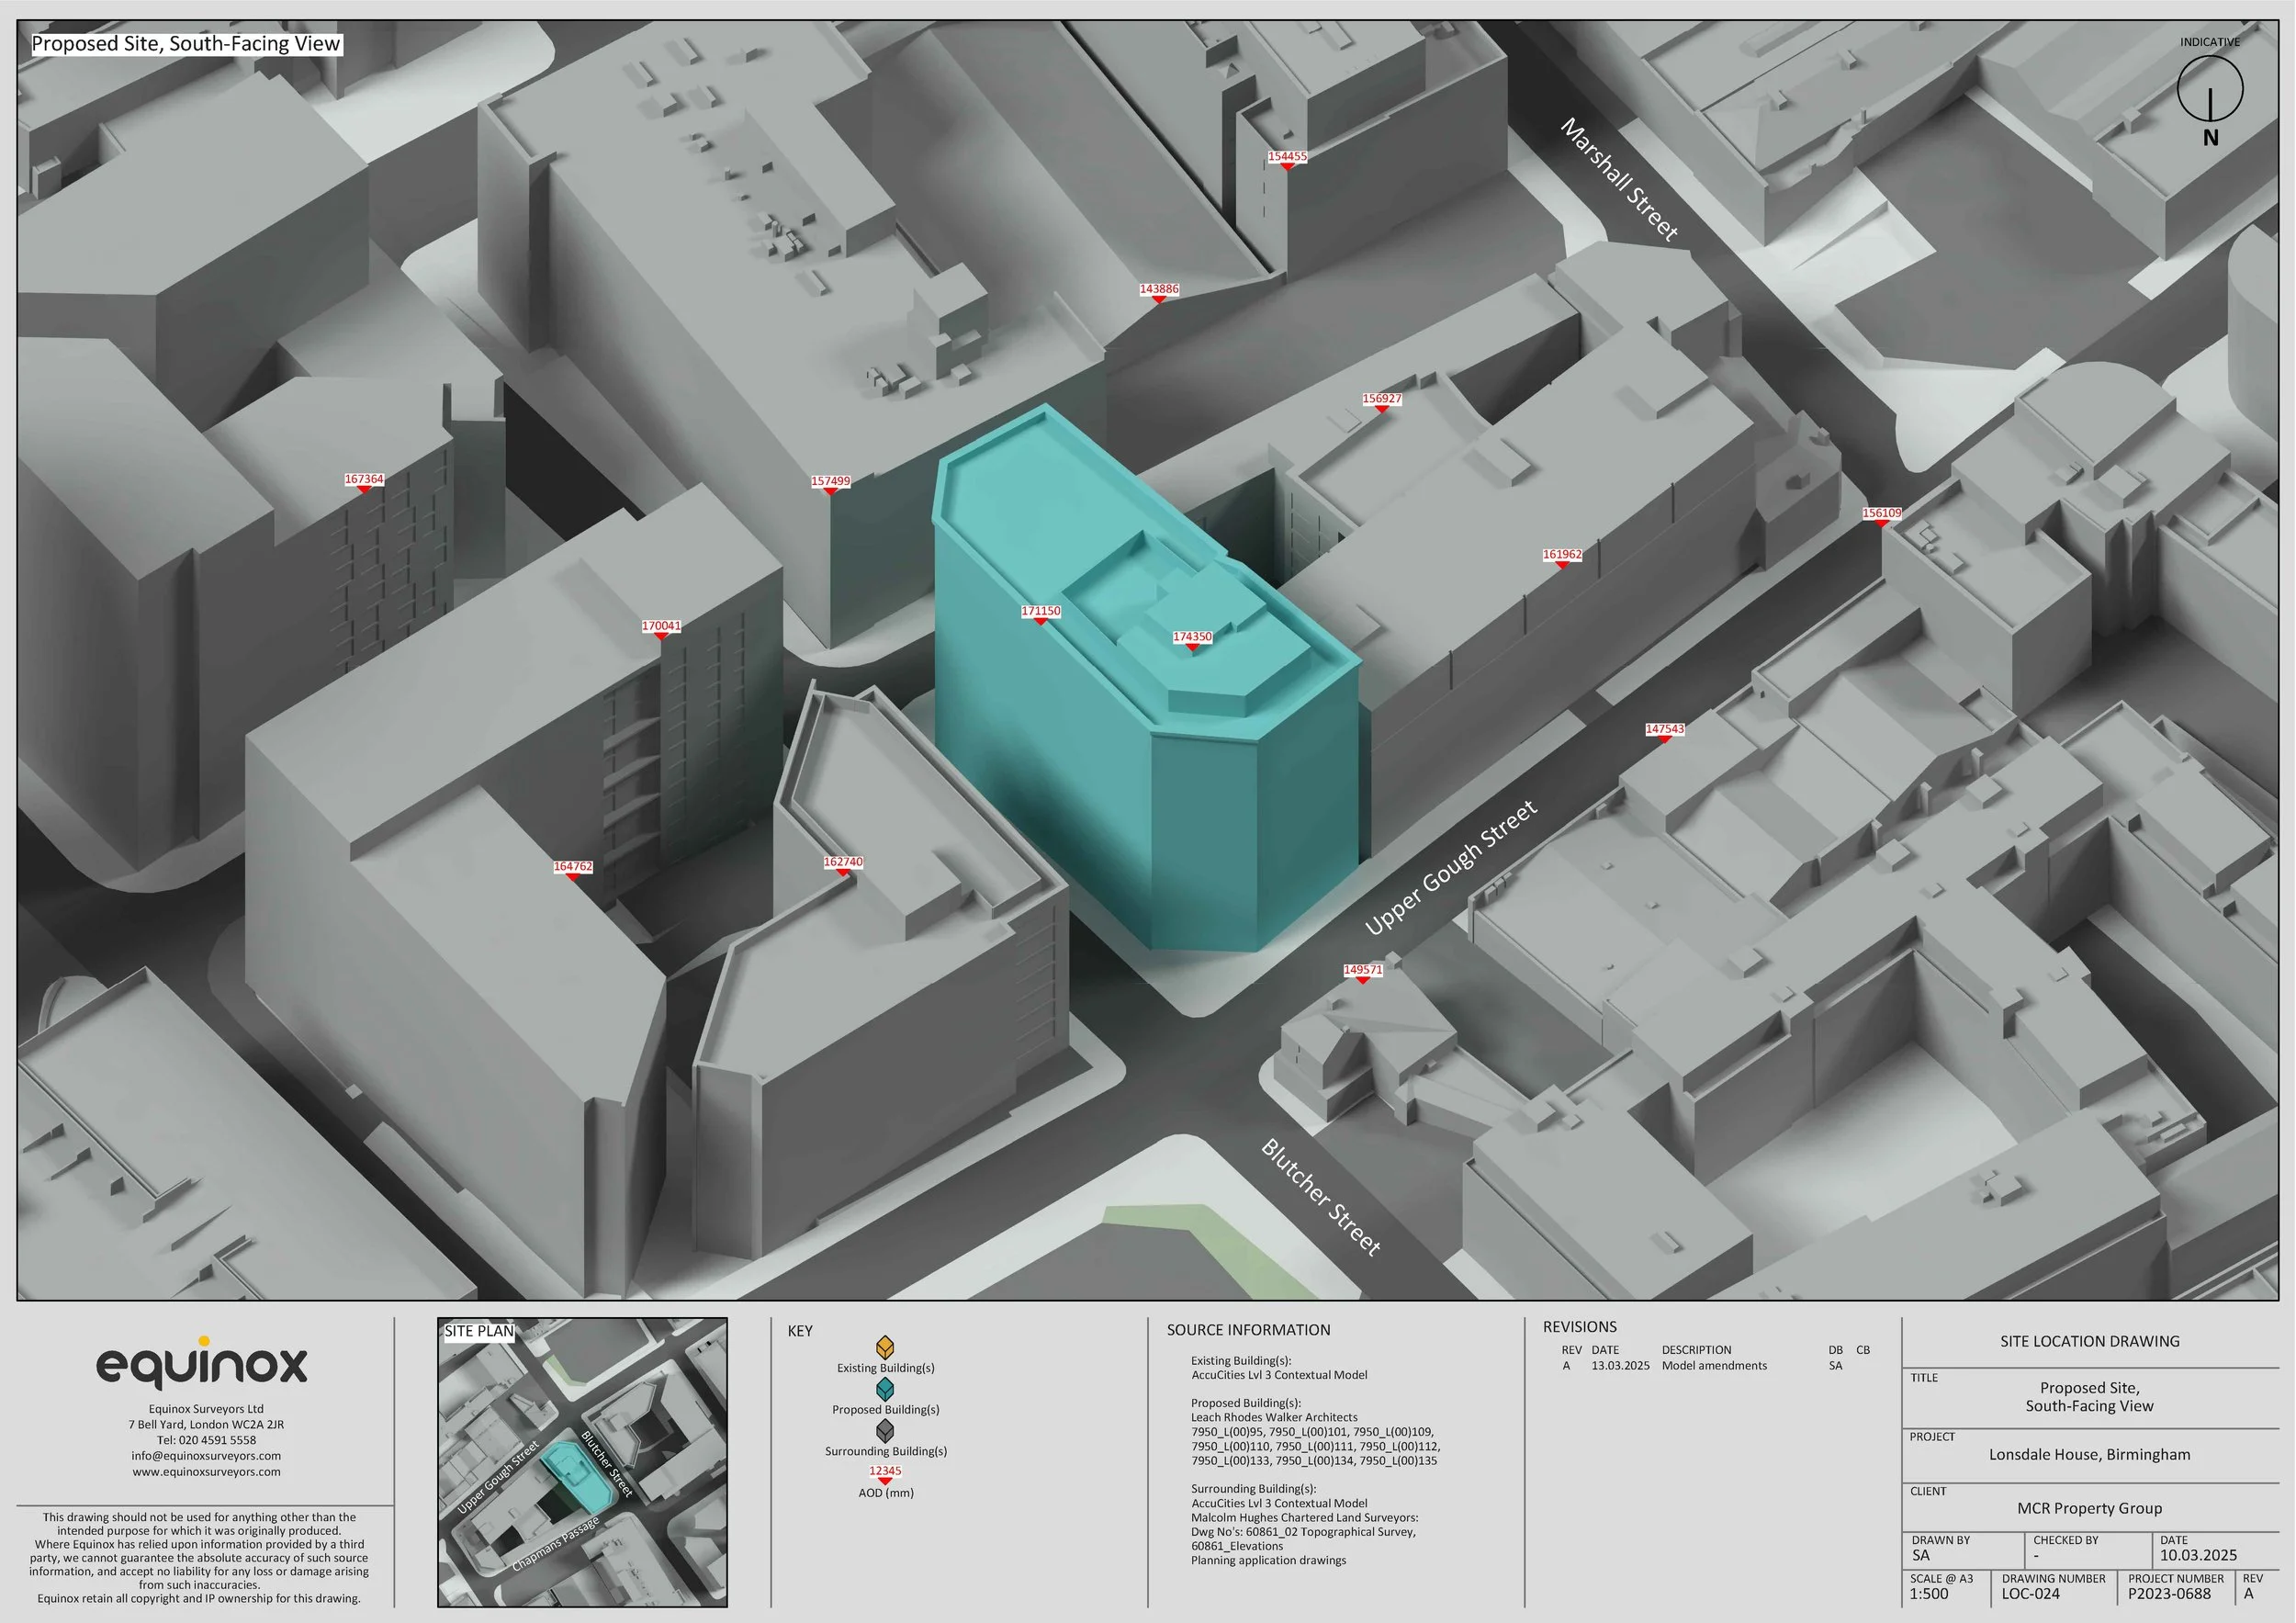This screenshot has width=2296, height=1623.
Task: Click the Blutcher Street label on main view
Action: (x=1321, y=1197)
